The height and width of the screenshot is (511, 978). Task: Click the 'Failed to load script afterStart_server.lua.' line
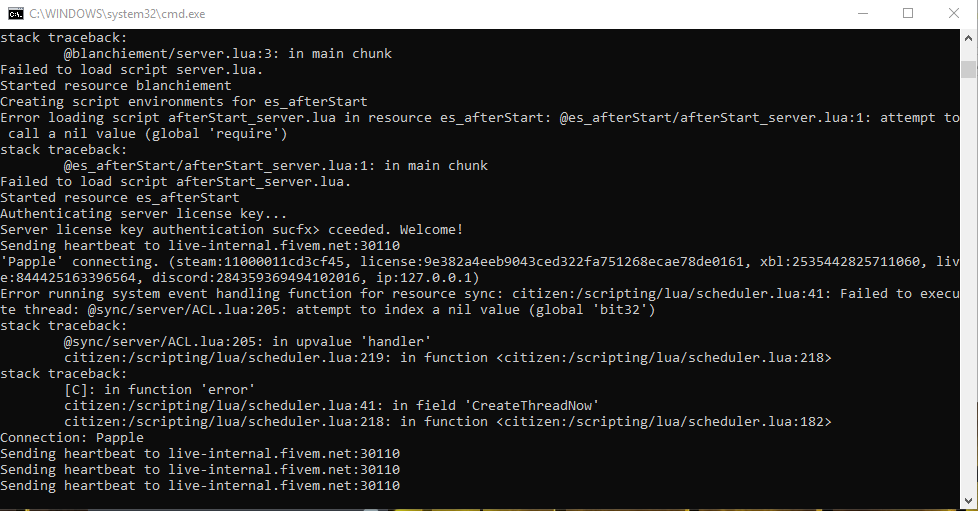point(176,182)
